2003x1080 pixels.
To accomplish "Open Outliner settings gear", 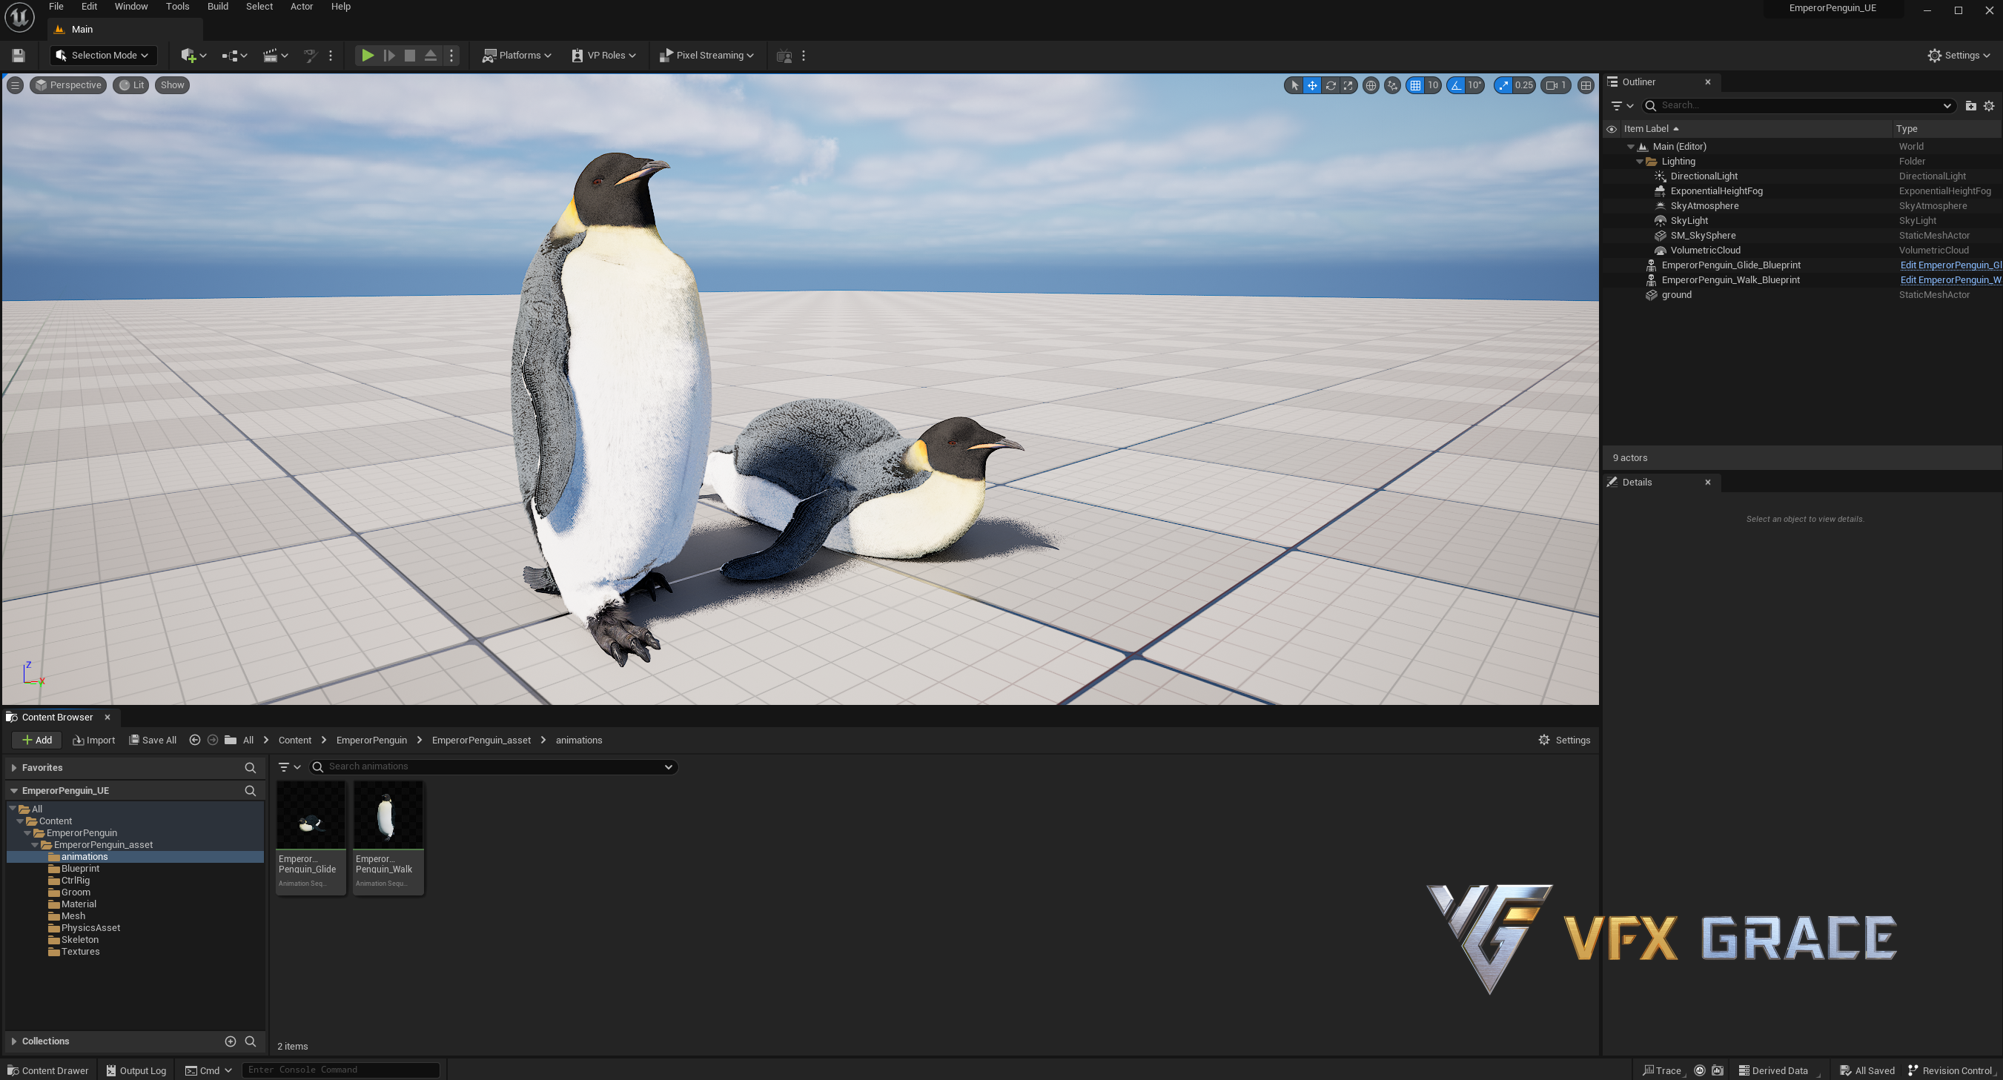I will (1989, 106).
